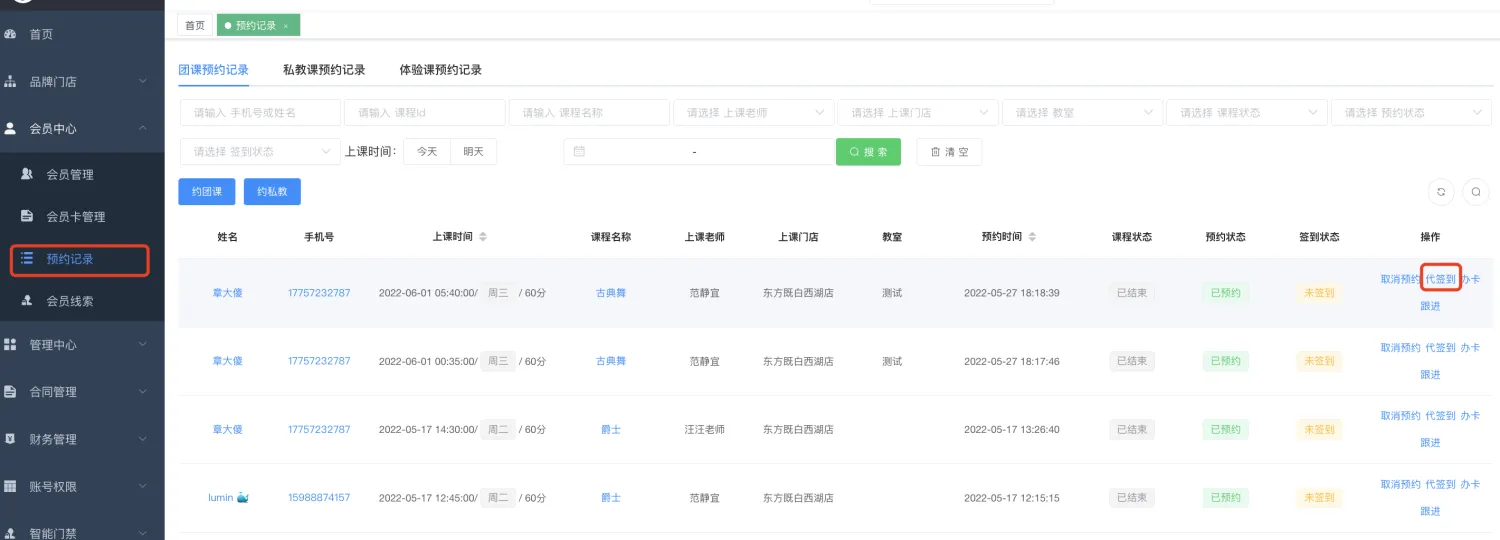The image size is (1500, 540).
Task: Open 会员线索 in the sidebar
Action: tap(69, 301)
